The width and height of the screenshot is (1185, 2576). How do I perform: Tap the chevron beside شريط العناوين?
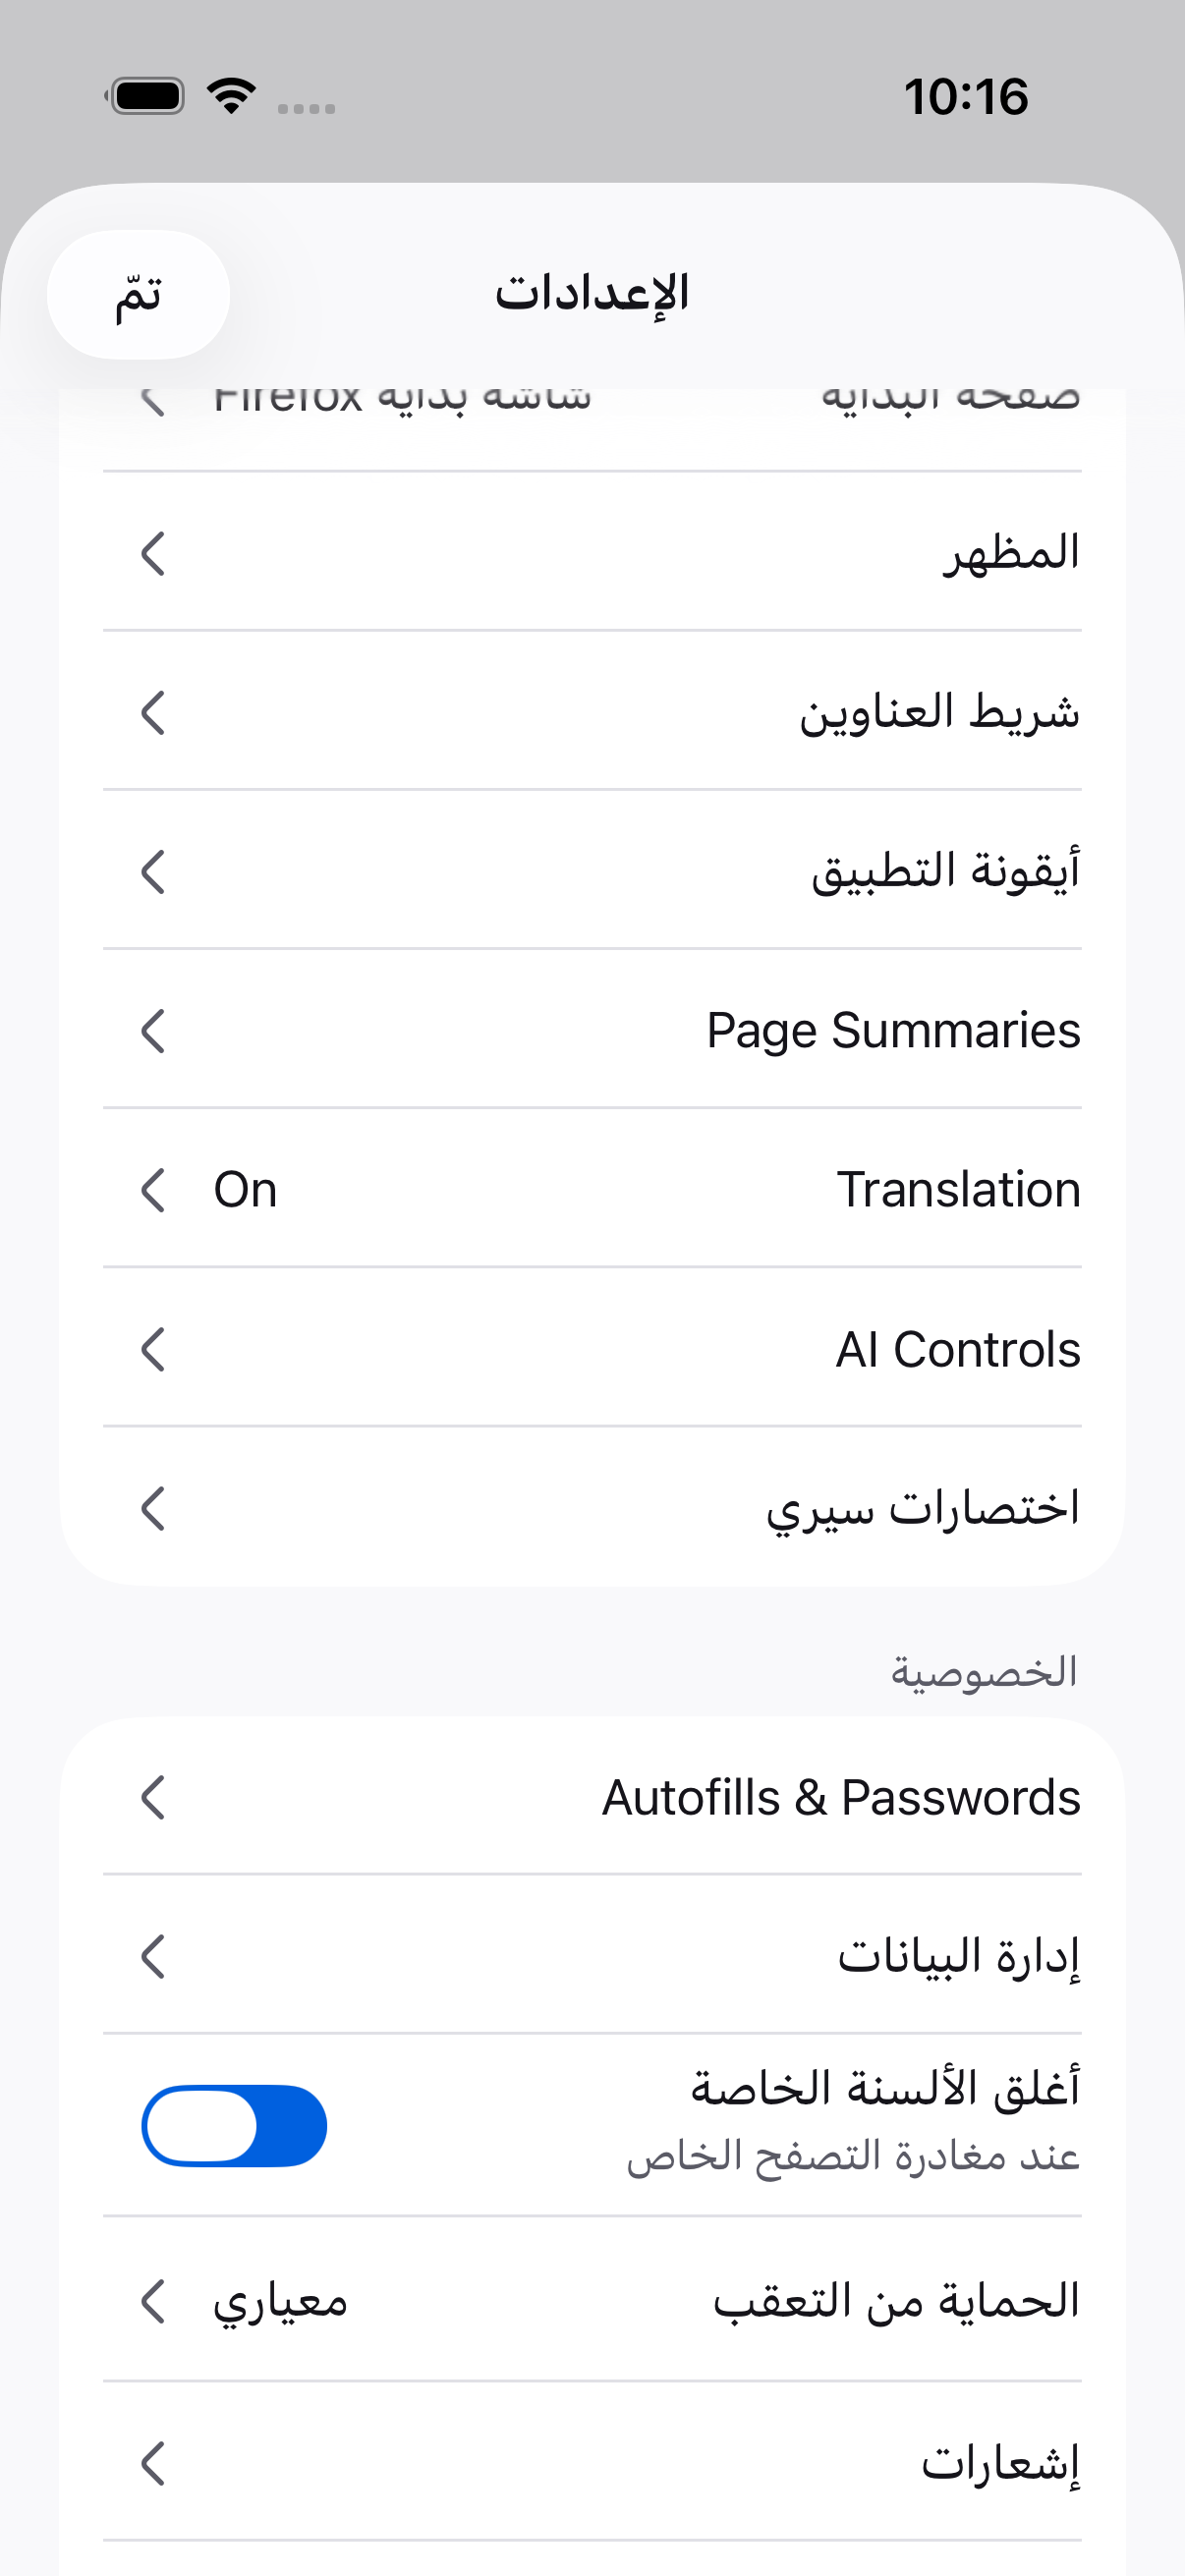pos(153,713)
